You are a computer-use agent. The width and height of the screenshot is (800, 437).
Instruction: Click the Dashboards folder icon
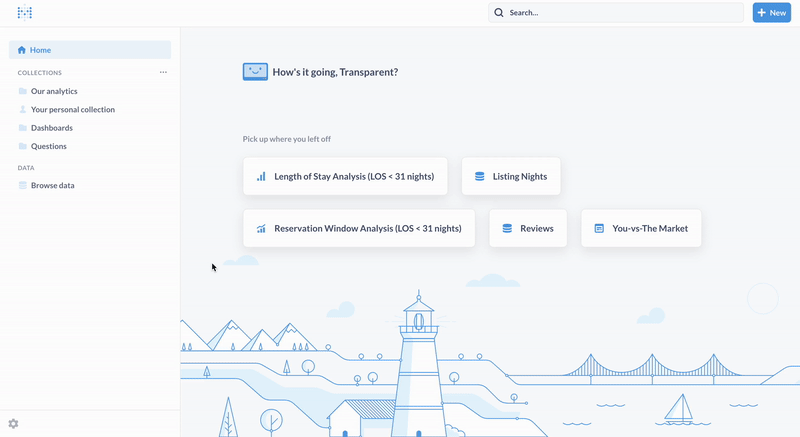[x=22, y=128]
